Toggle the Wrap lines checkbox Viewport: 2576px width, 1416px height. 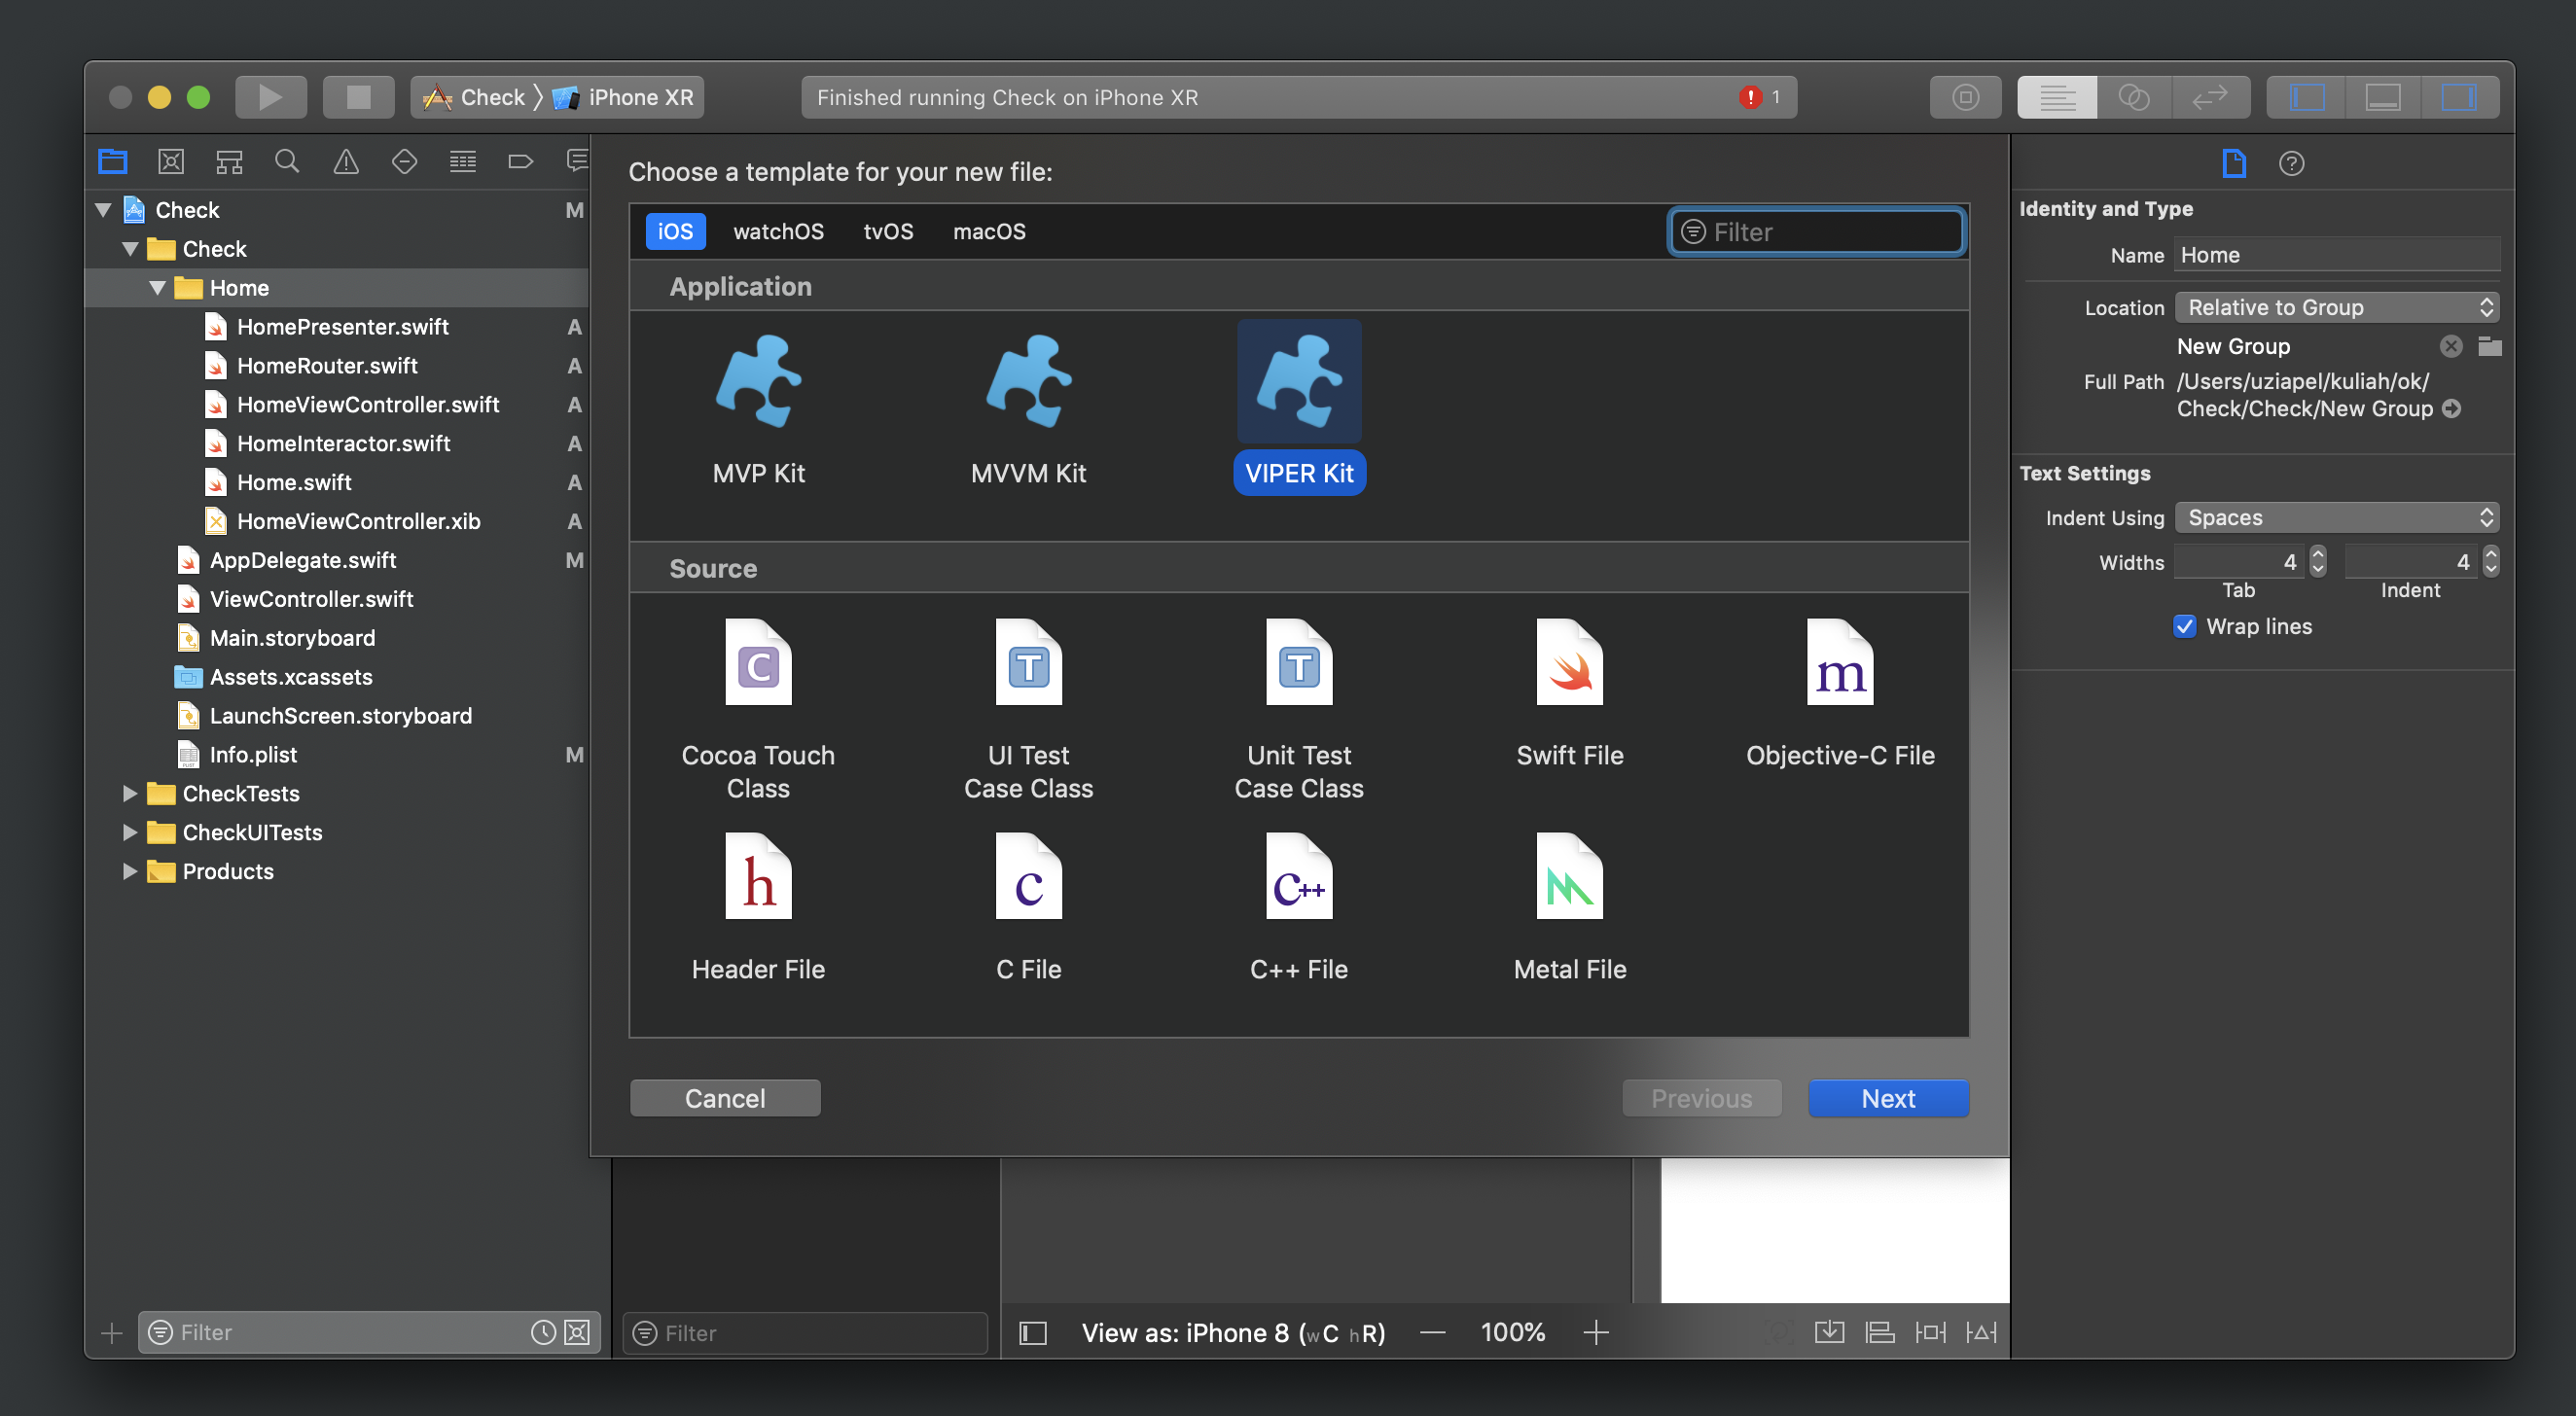(2187, 622)
